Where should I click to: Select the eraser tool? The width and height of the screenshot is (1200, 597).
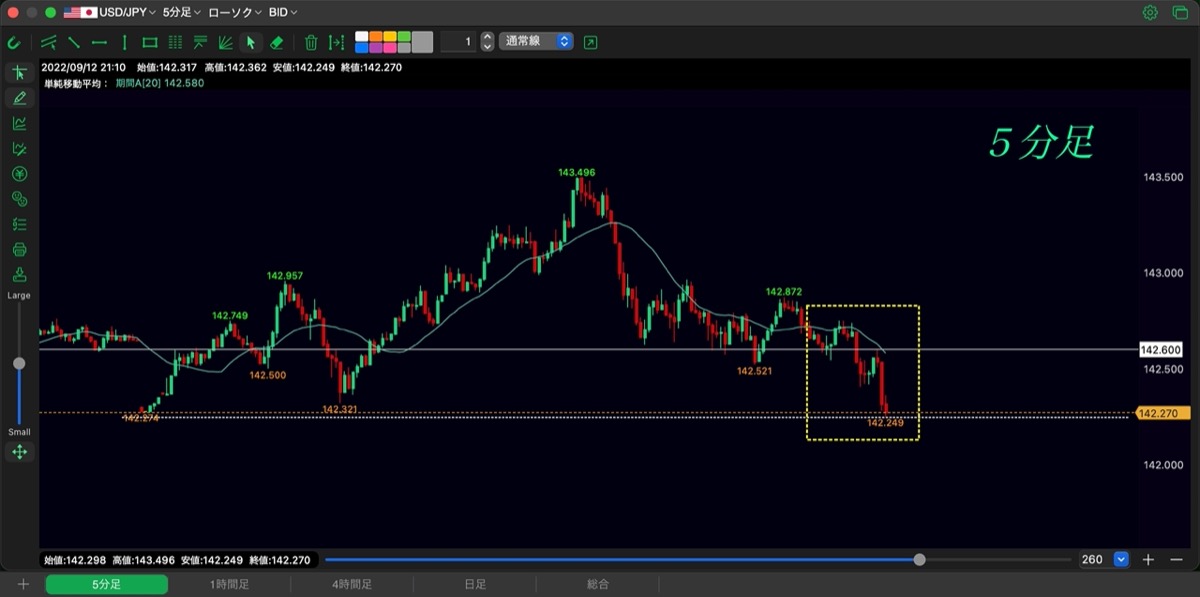(x=278, y=42)
